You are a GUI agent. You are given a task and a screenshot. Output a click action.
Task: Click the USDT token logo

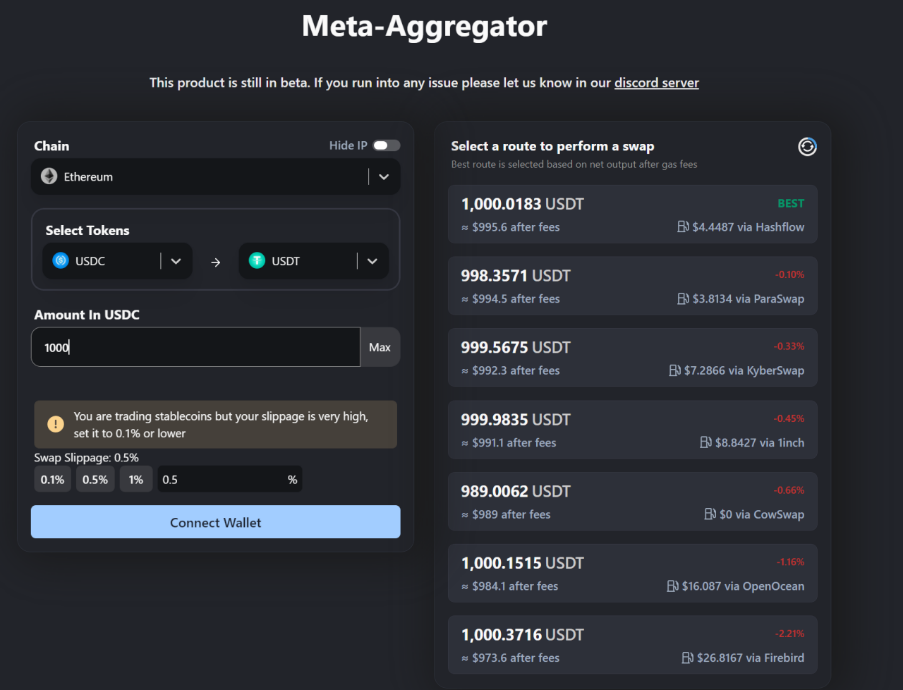pos(257,261)
